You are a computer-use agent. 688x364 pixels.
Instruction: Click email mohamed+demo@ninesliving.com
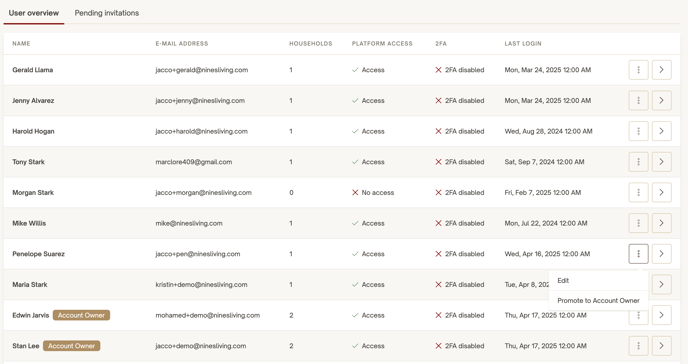click(208, 315)
